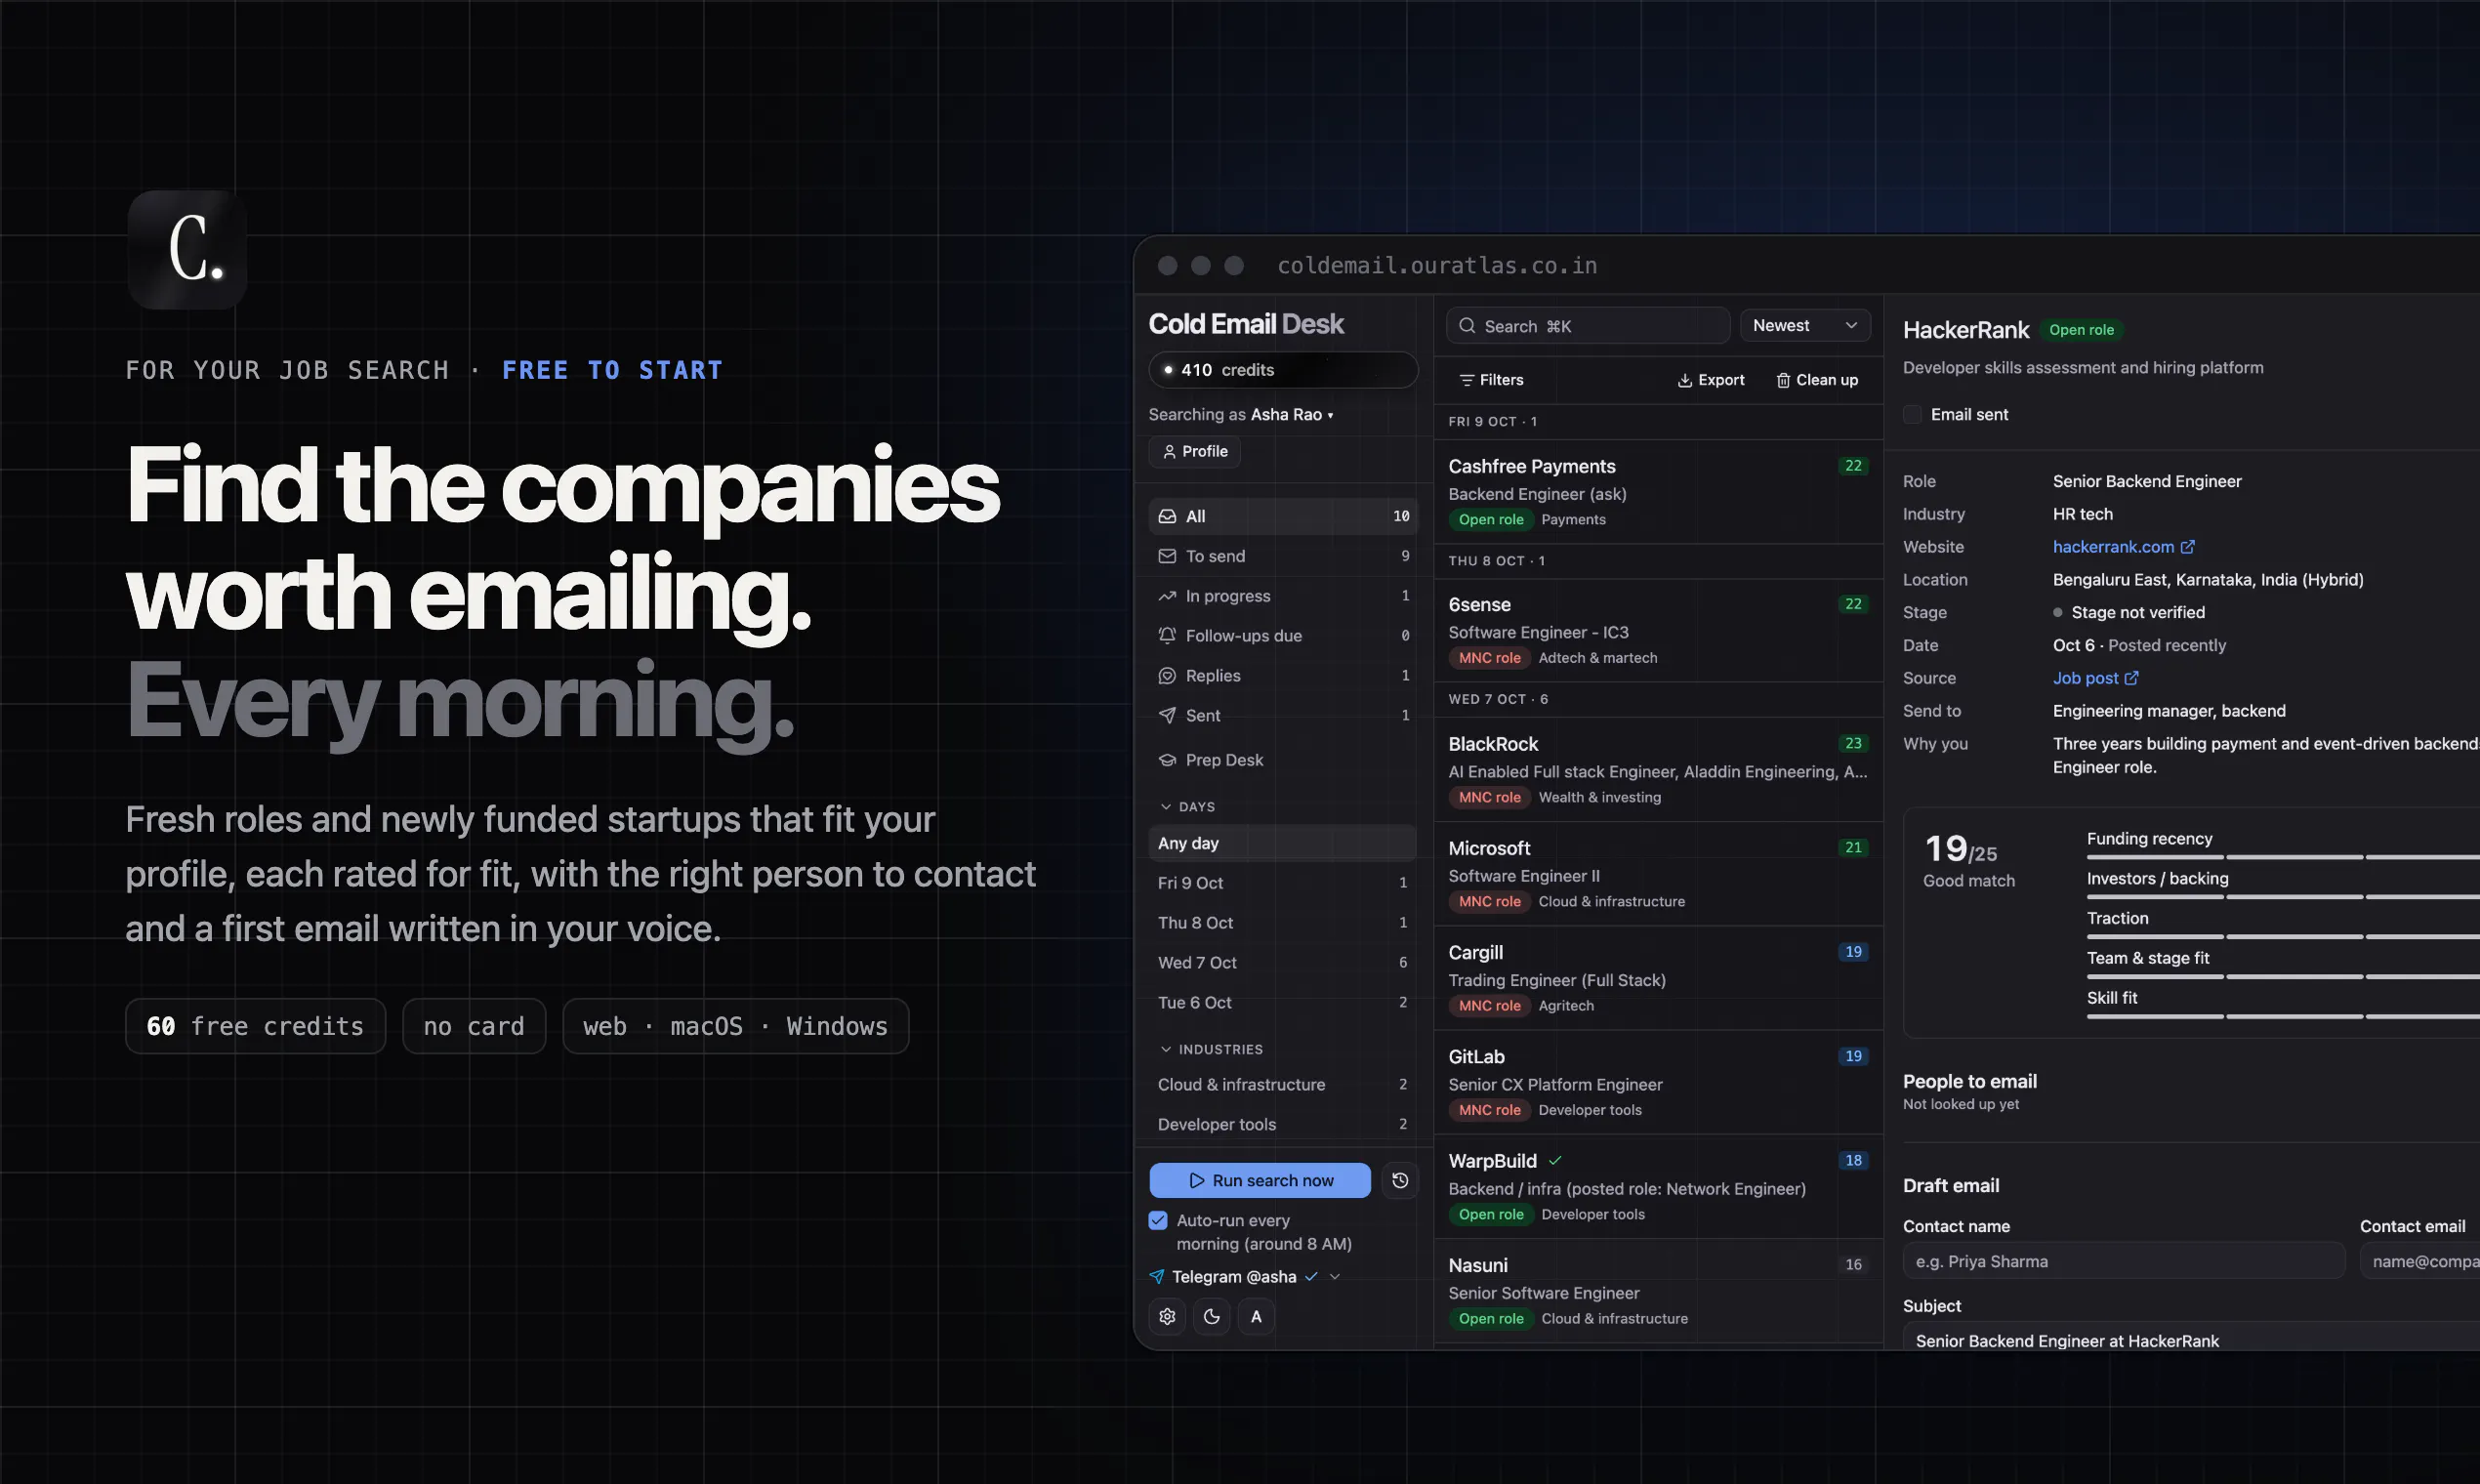Click the Telegram paper-plane icon
This screenshot has width=2480, height=1484.
coord(1157,1277)
